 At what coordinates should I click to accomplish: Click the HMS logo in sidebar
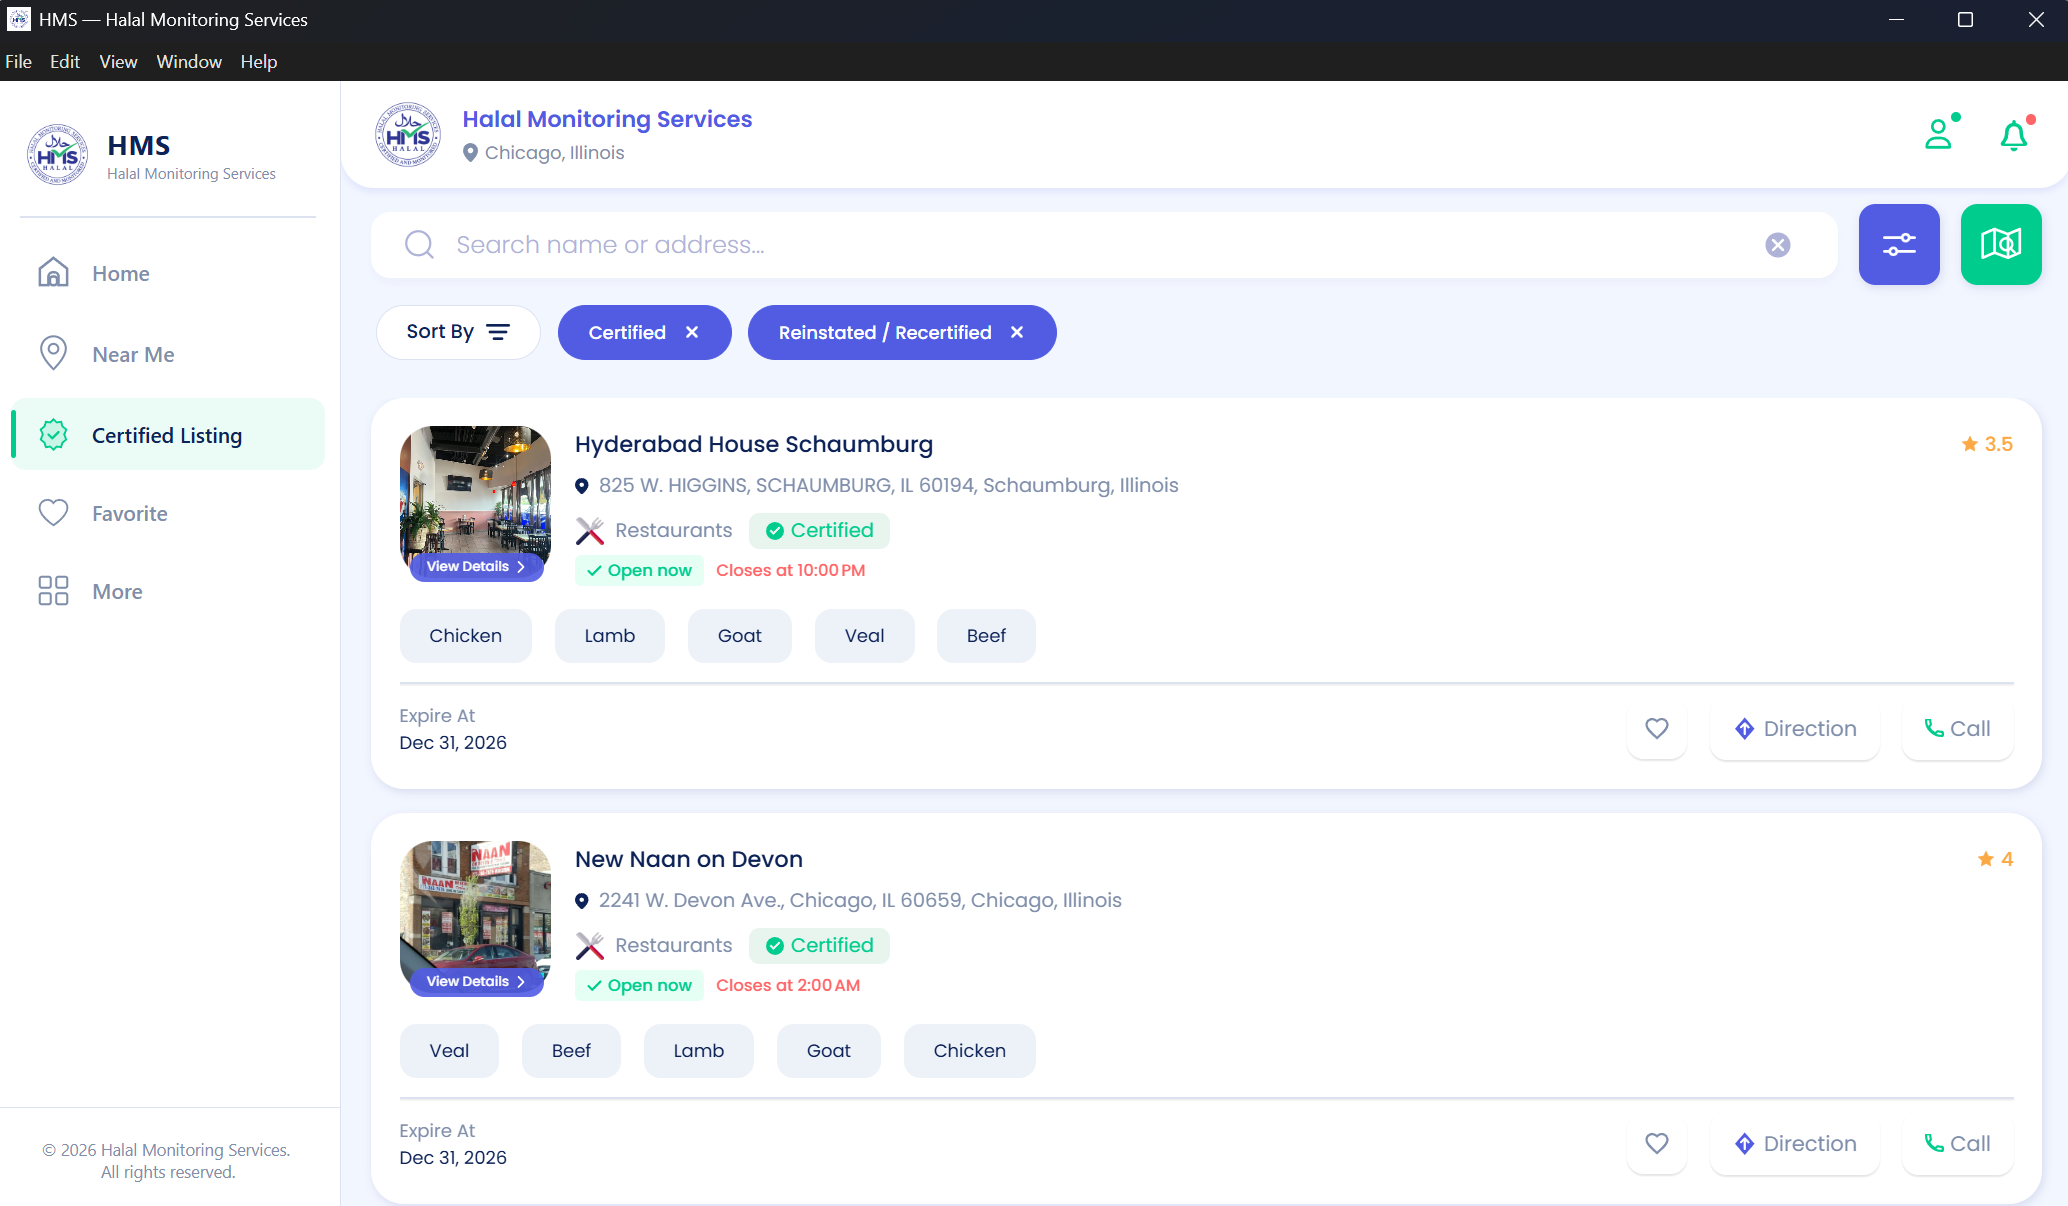(57, 155)
